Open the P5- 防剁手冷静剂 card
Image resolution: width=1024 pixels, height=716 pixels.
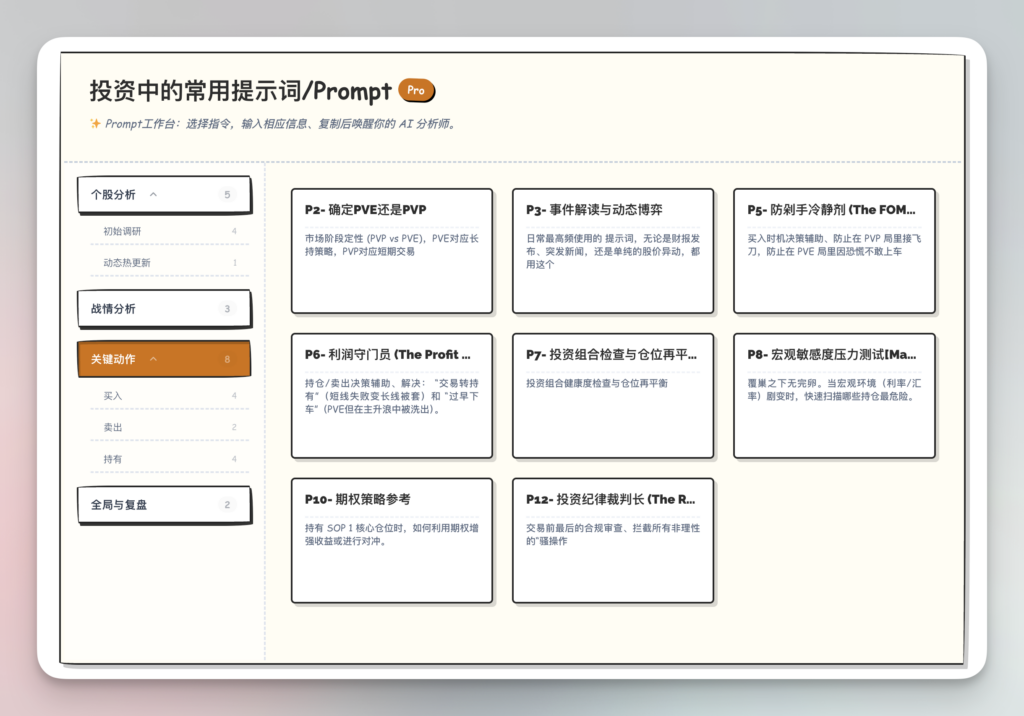[x=833, y=250]
